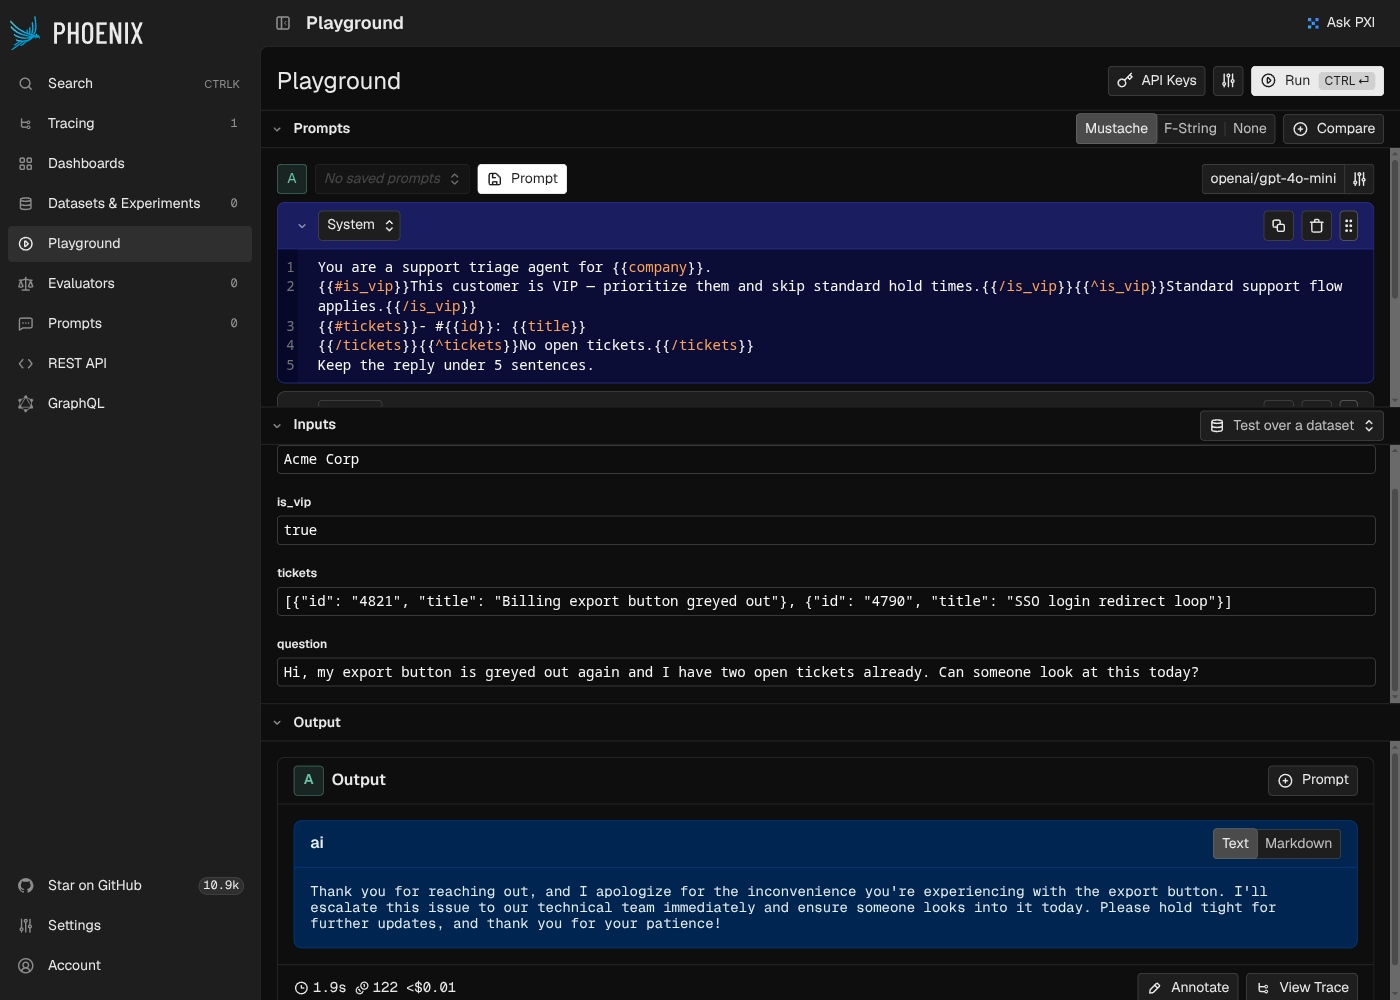Select F-String template format
This screenshot has height=1000, width=1400.
(x=1190, y=129)
